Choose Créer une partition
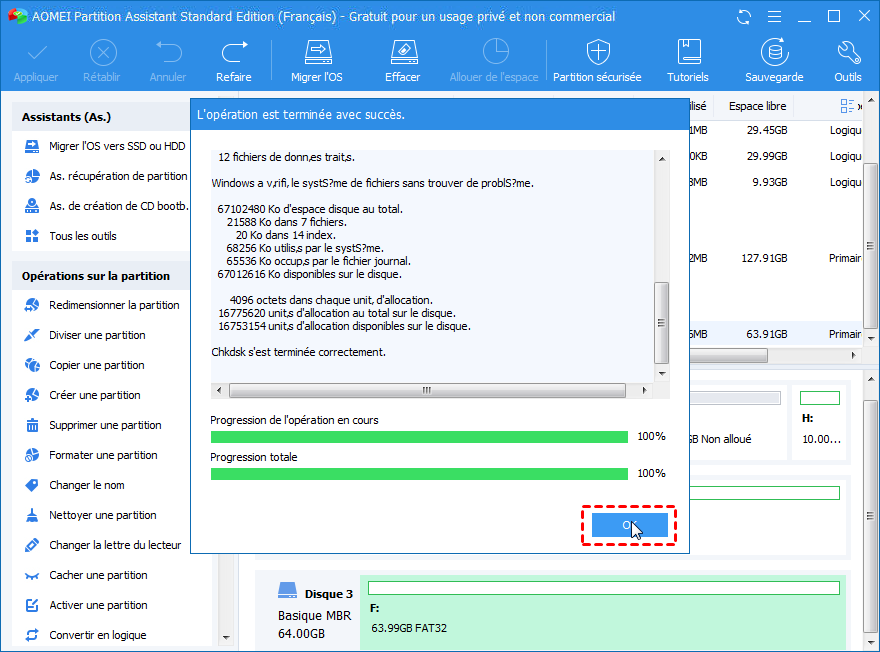The width and height of the screenshot is (880, 652). click(82, 396)
